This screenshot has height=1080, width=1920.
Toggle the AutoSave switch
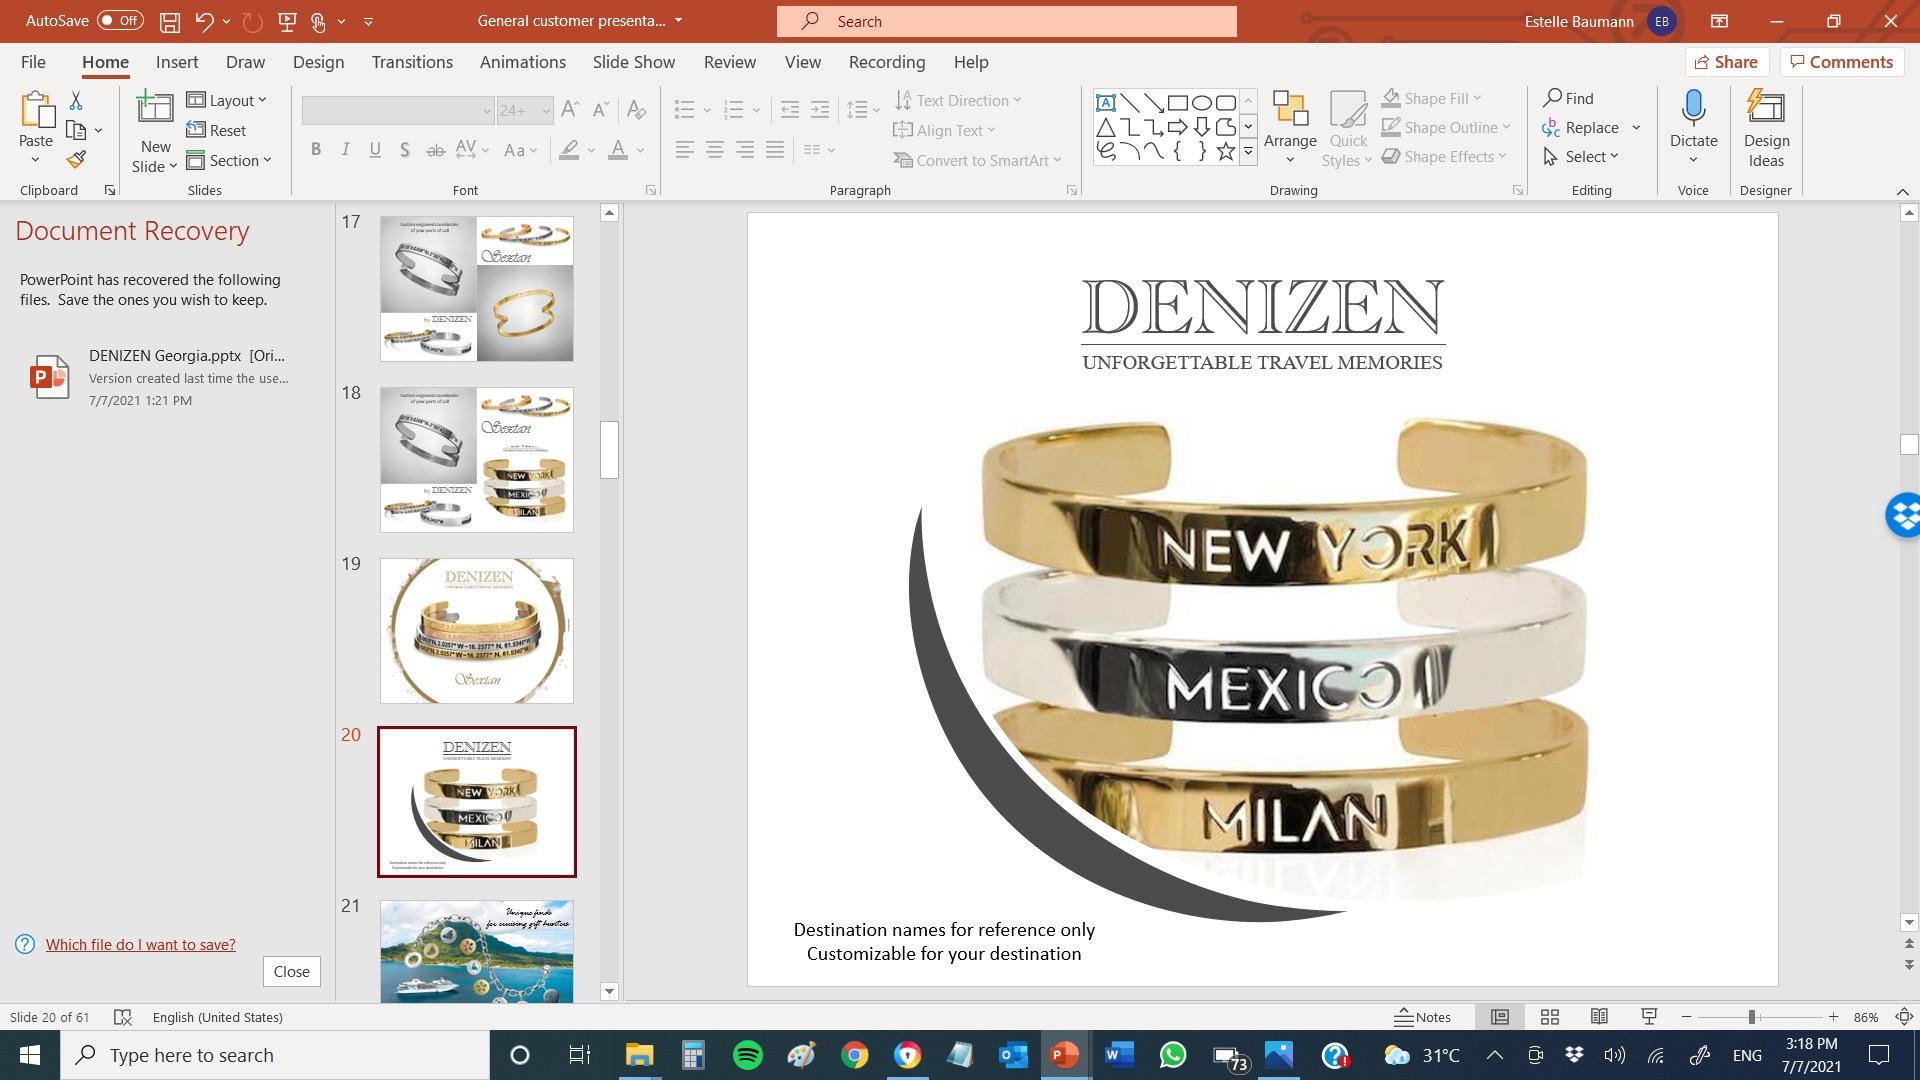[120, 21]
